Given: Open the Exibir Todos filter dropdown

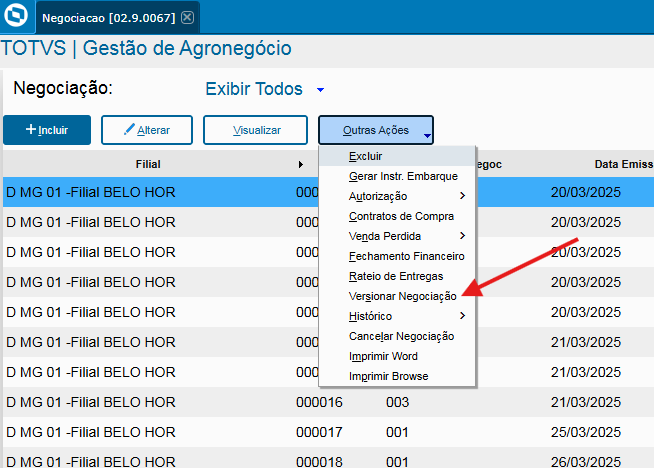Looking at the screenshot, I should [x=320, y=90].
